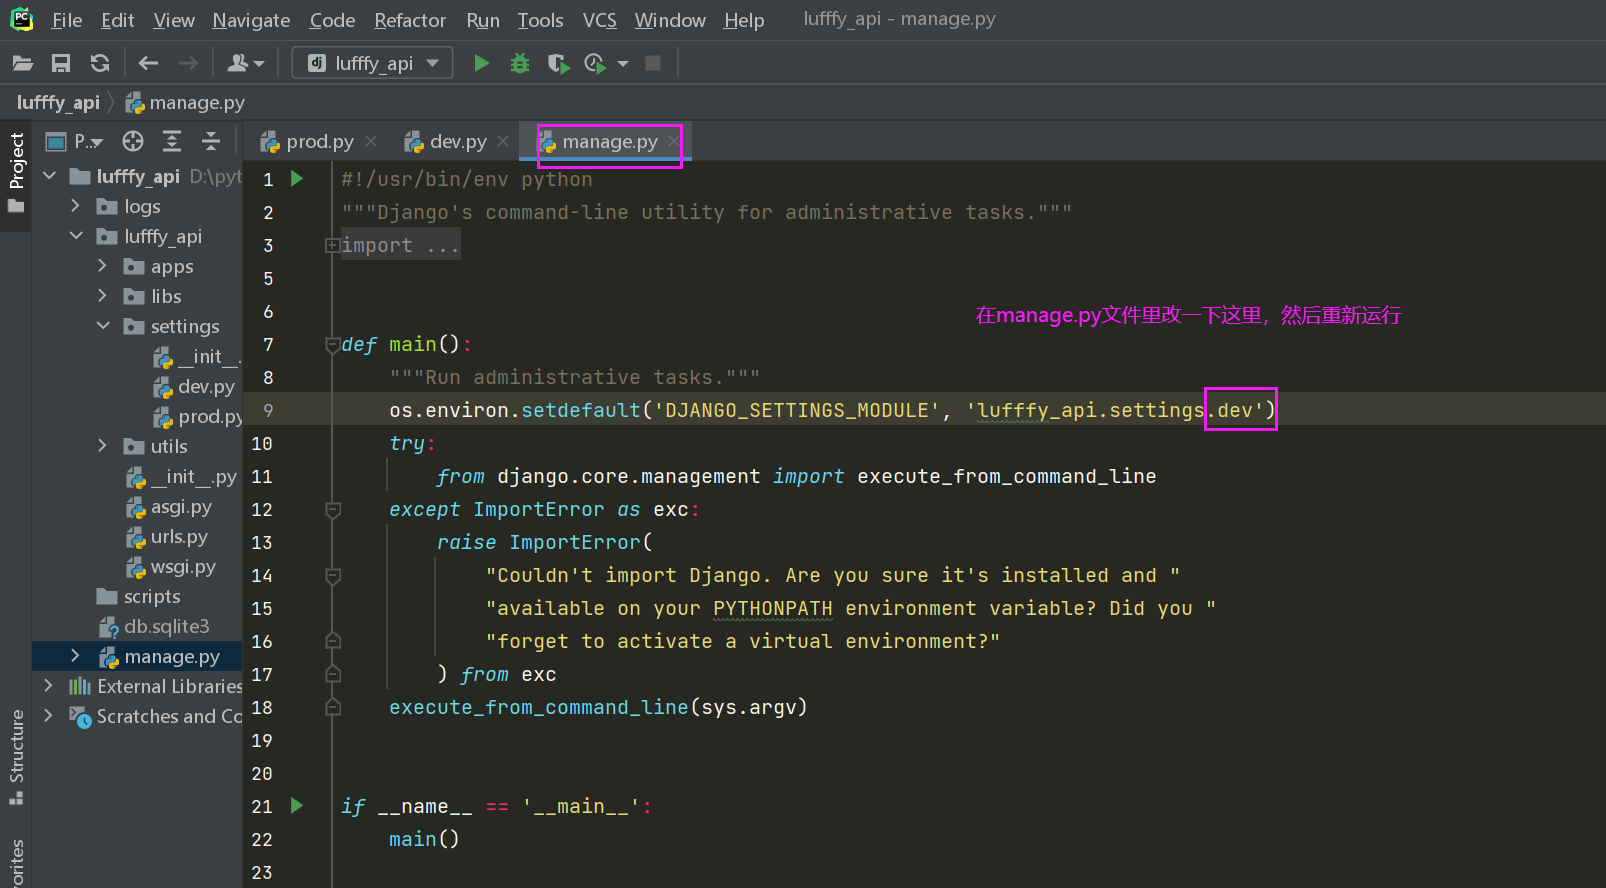Click lufffy_api in the breadcrumb bar
The width and height of the screenshot is (1606, 888).
coord(58,102)
